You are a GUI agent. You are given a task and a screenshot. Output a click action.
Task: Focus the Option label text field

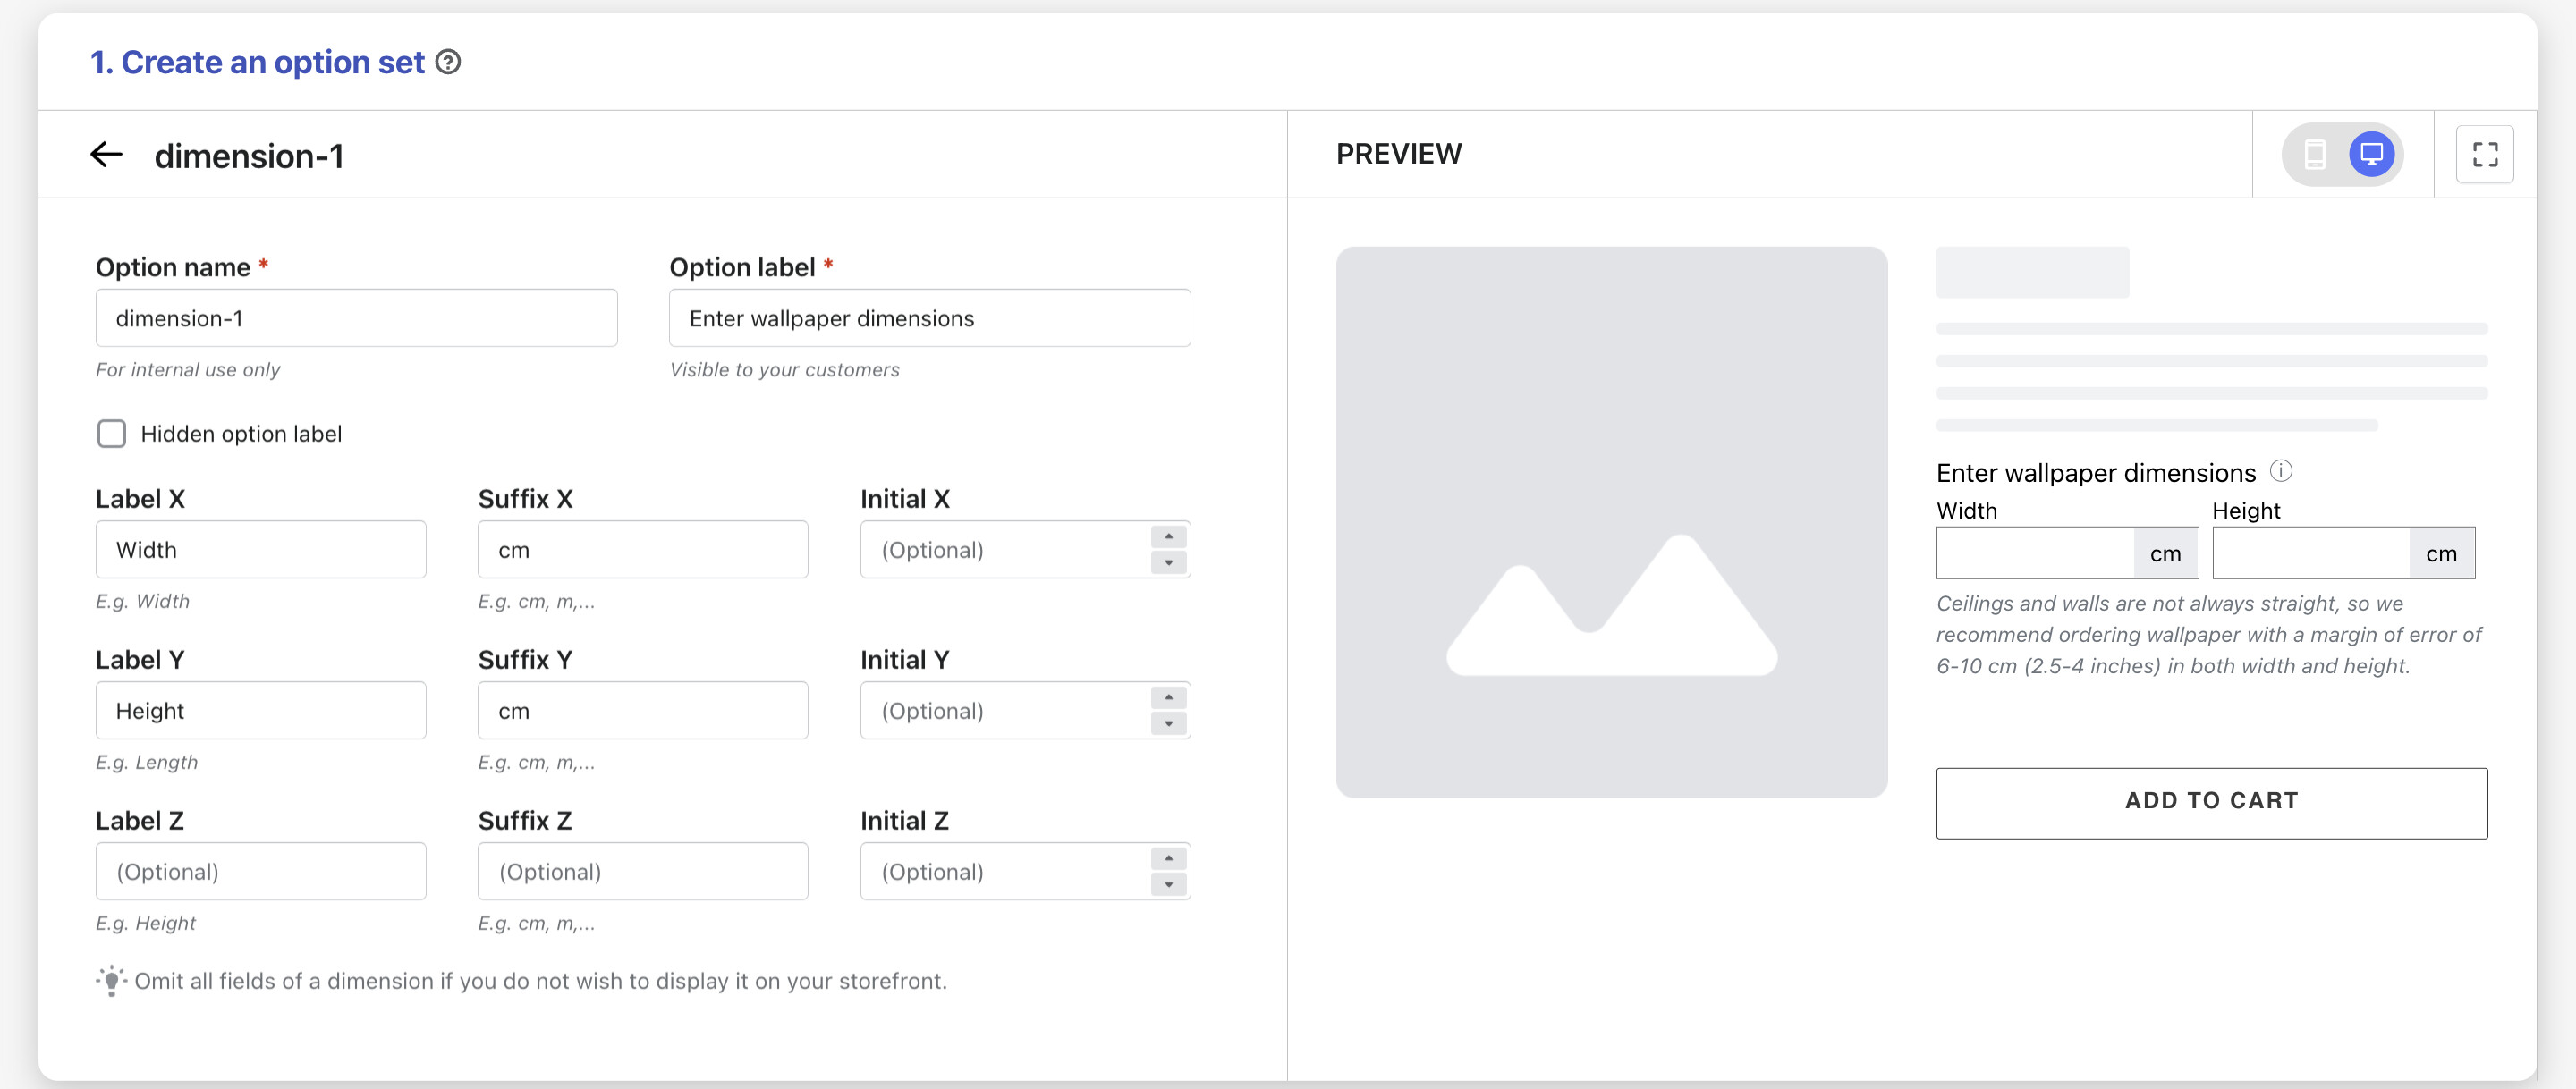929,318
